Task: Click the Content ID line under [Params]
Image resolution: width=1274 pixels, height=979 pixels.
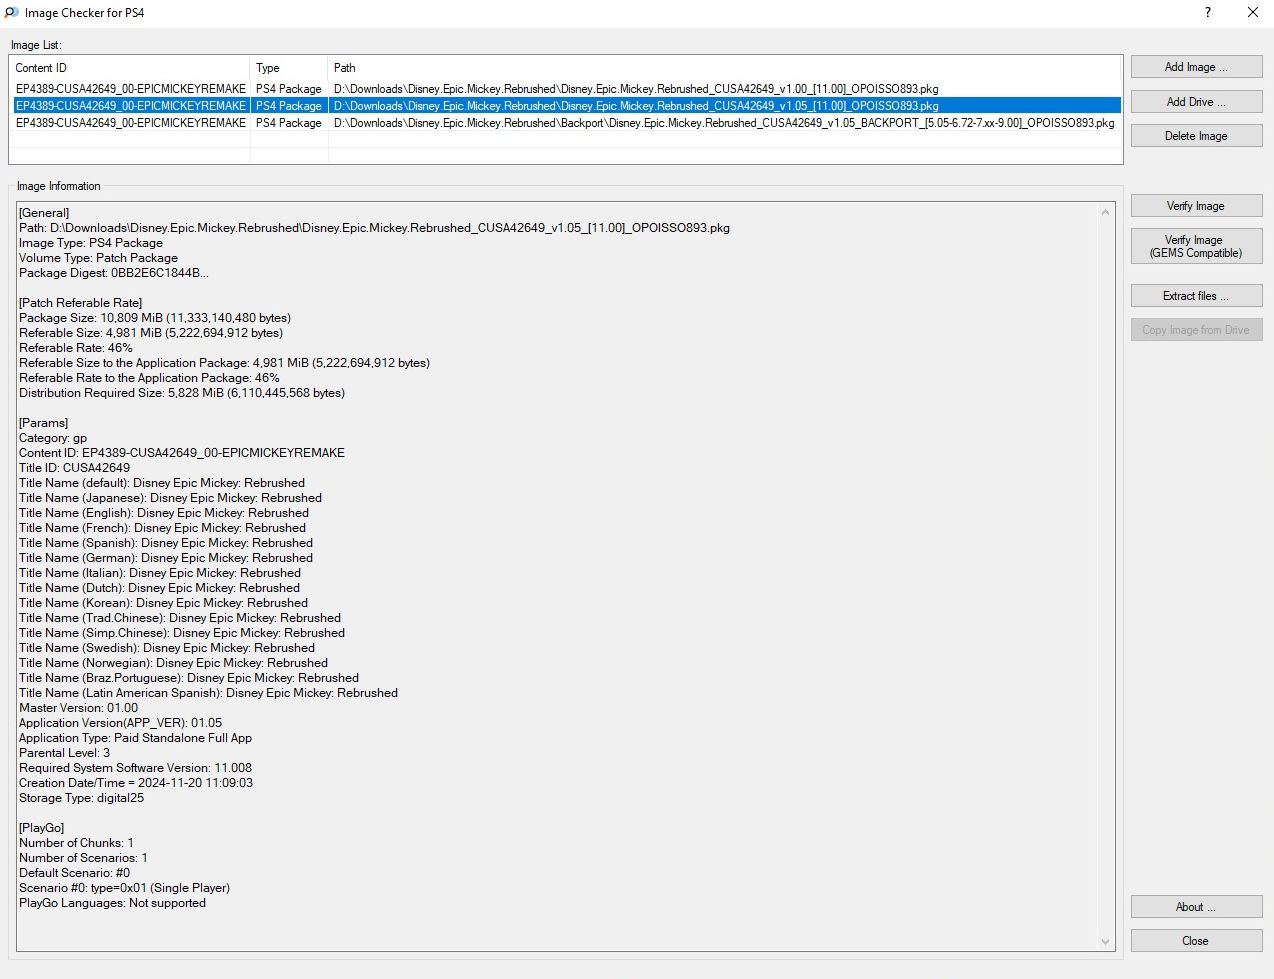Action: point(182,453)
